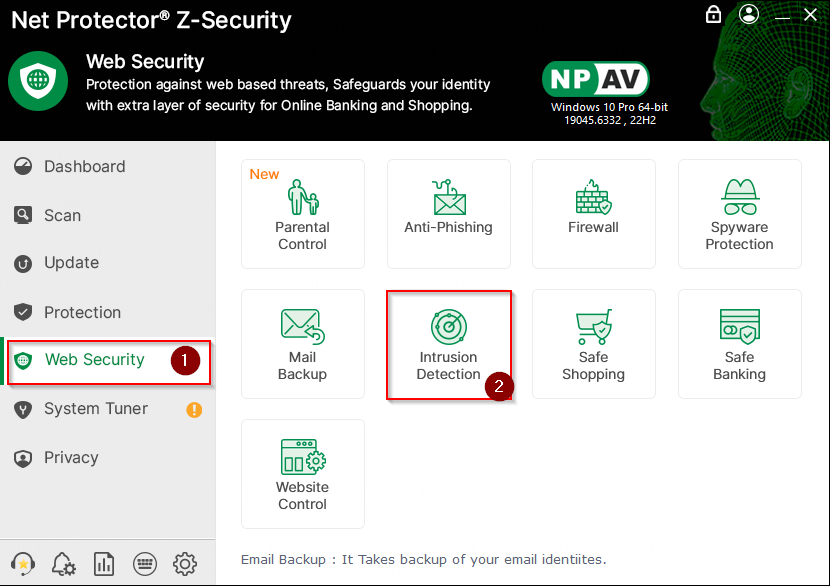Viewport: 830px width, 586px height.
Task: Launch the virtual keyboard icon
Action: 144,564
